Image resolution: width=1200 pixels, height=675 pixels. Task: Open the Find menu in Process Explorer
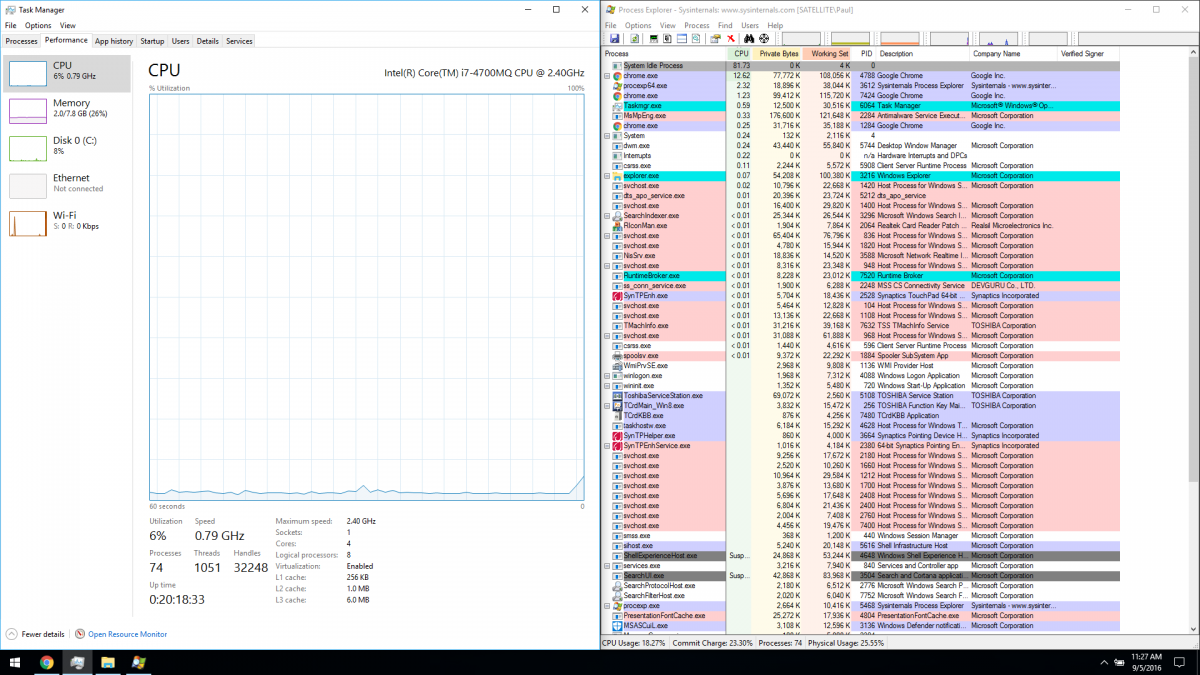[725, 25]
